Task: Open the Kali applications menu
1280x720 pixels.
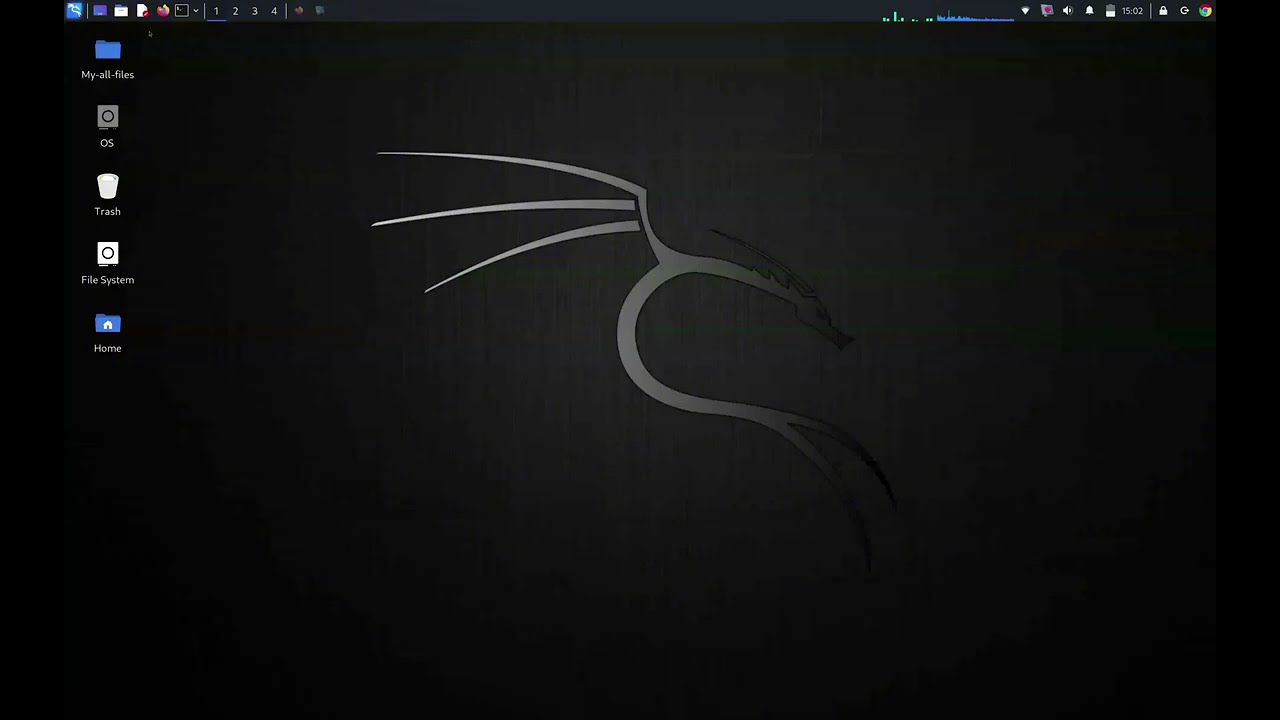Action: (74, 11)
